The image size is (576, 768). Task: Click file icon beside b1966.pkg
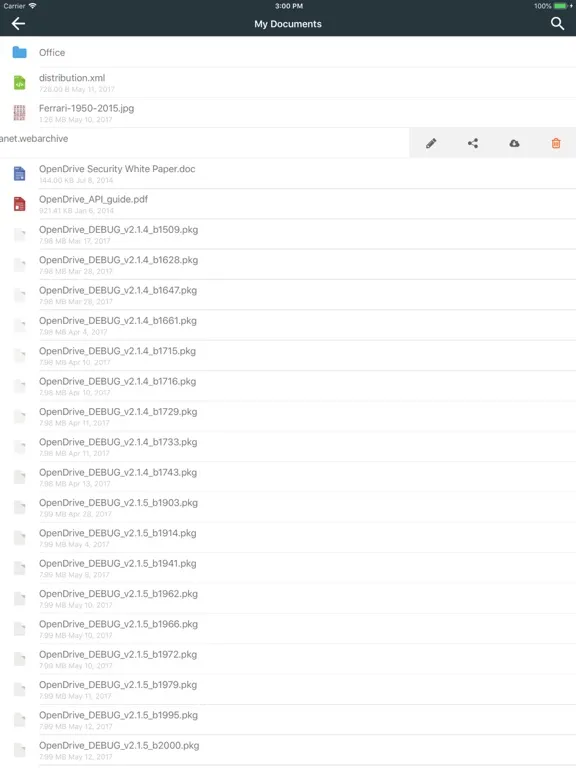(20, 629)
